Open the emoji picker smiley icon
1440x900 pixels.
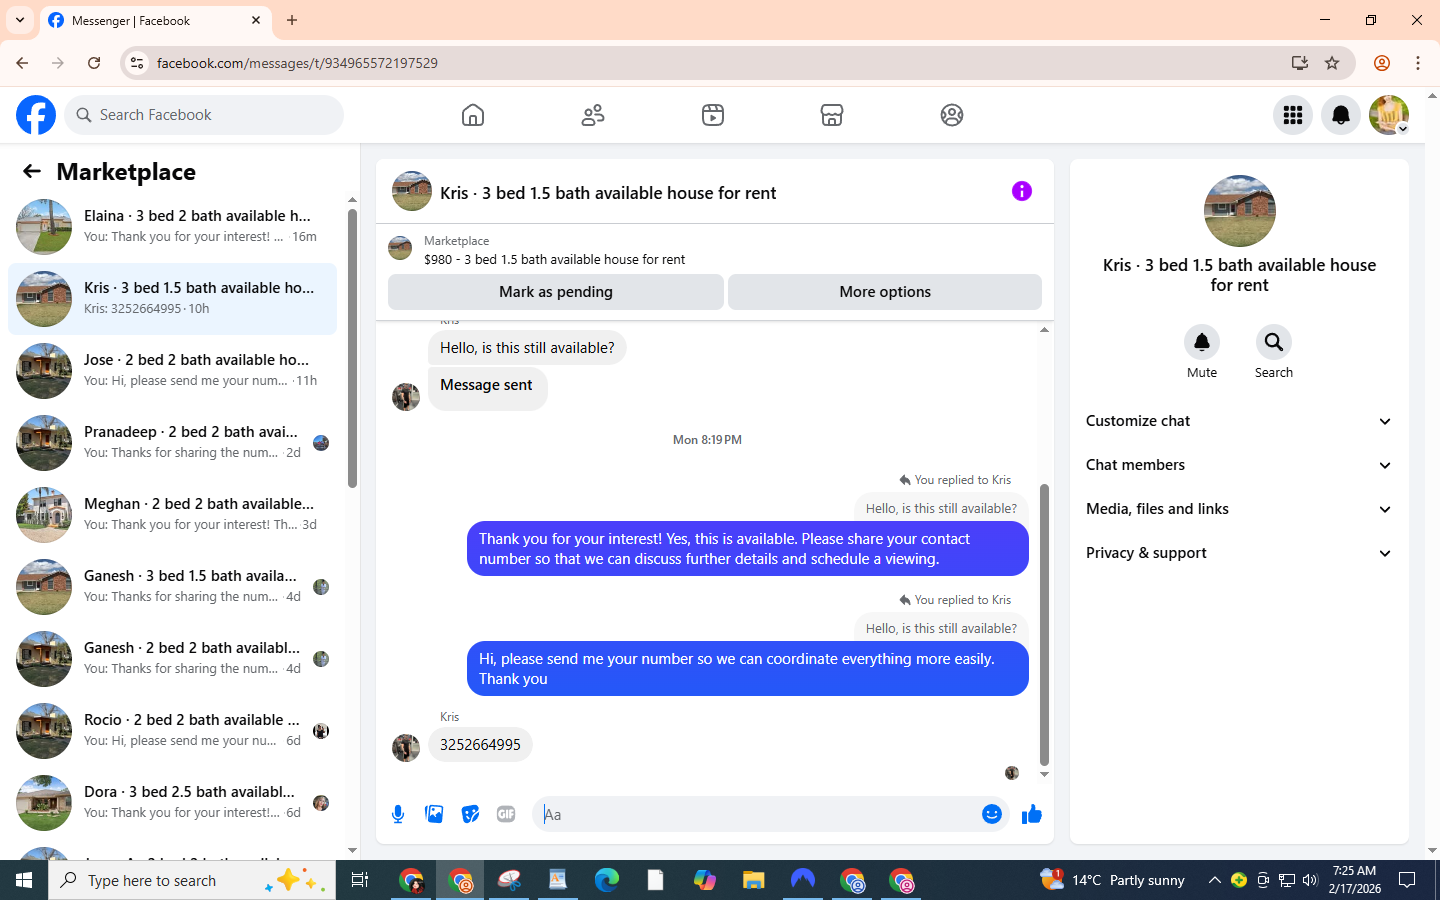pos(992,814)
